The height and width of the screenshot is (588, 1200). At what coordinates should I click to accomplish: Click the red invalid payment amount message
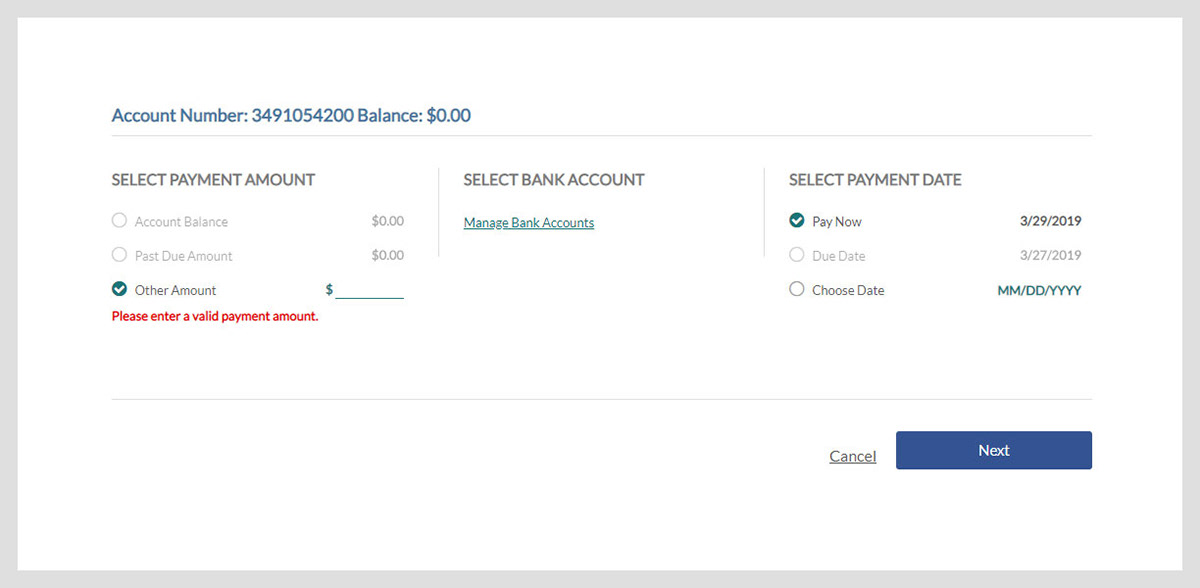[x=215, y=317]
